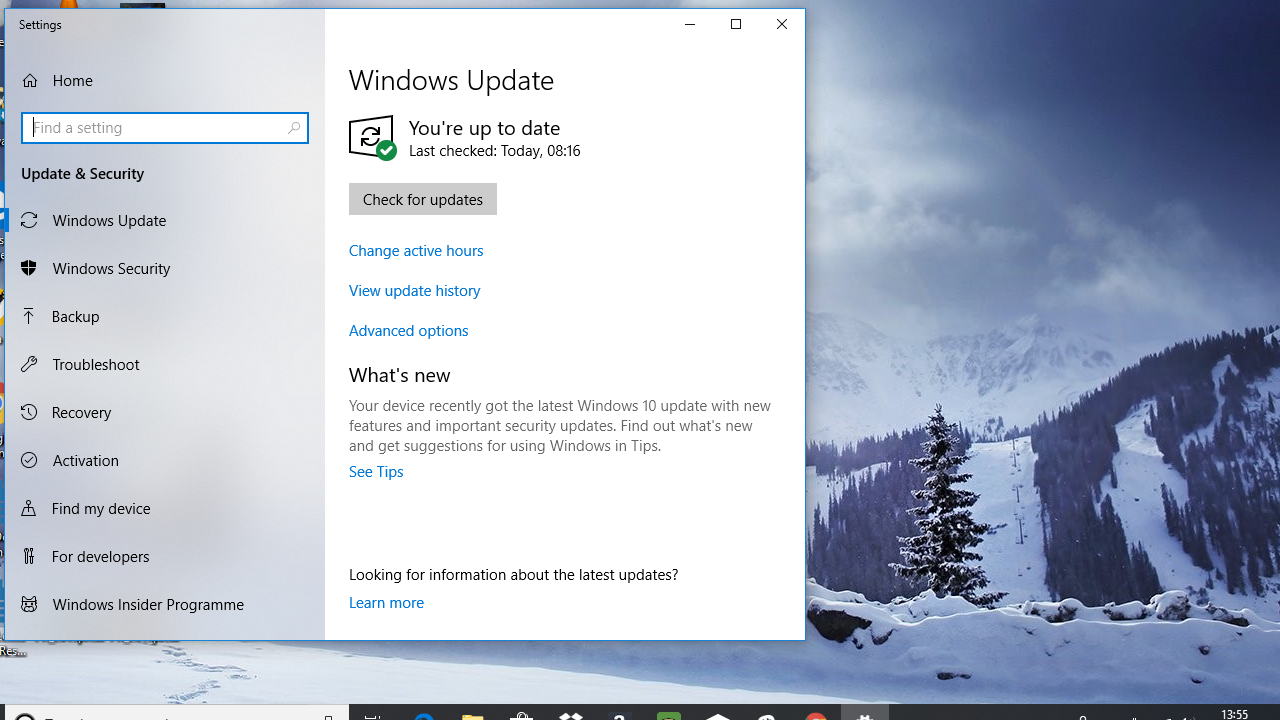
Task: Select Find my device
Action: (x=99, y=508)
